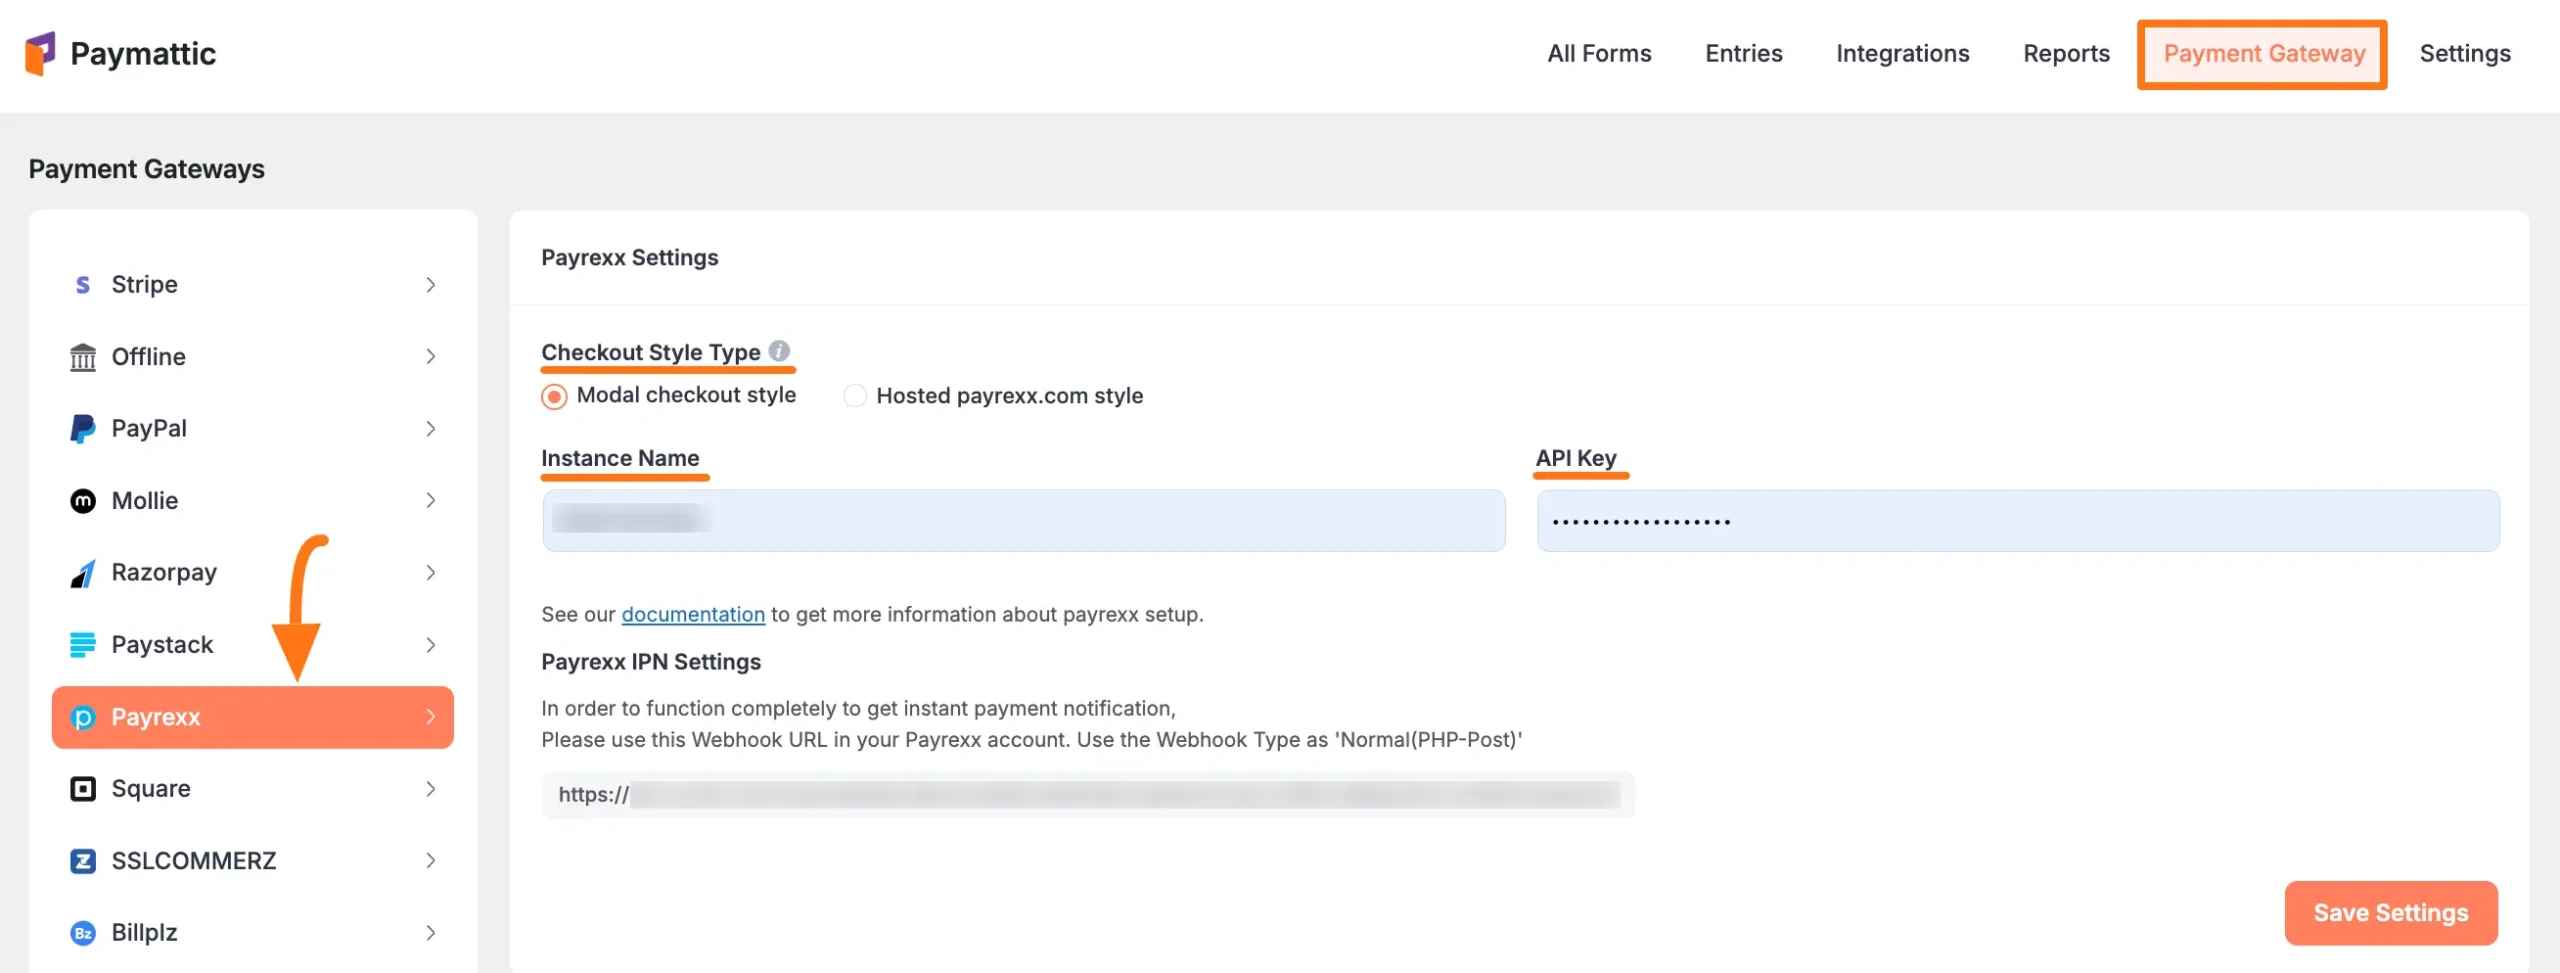The image size is (2560, 973).
Task: Click the Offline payments bank icon
Action: (x=83, y=356)
